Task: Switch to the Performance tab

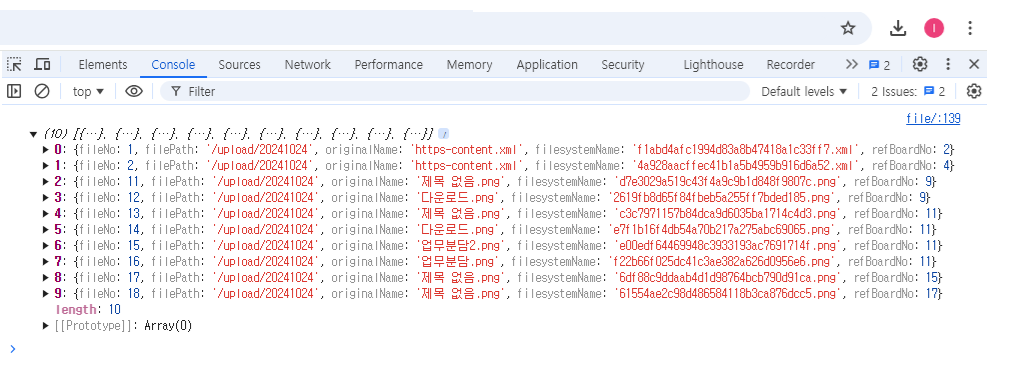Action: [389, 65]
